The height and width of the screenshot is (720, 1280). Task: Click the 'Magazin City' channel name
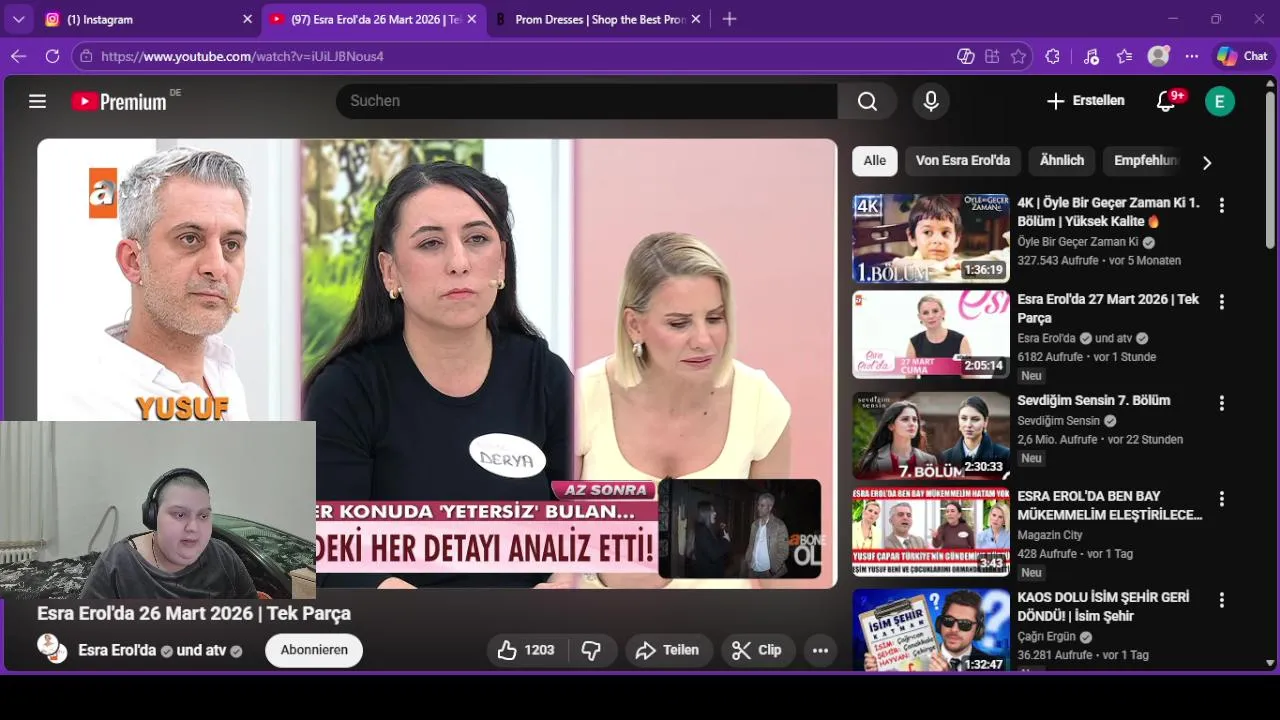(1050, 535)
